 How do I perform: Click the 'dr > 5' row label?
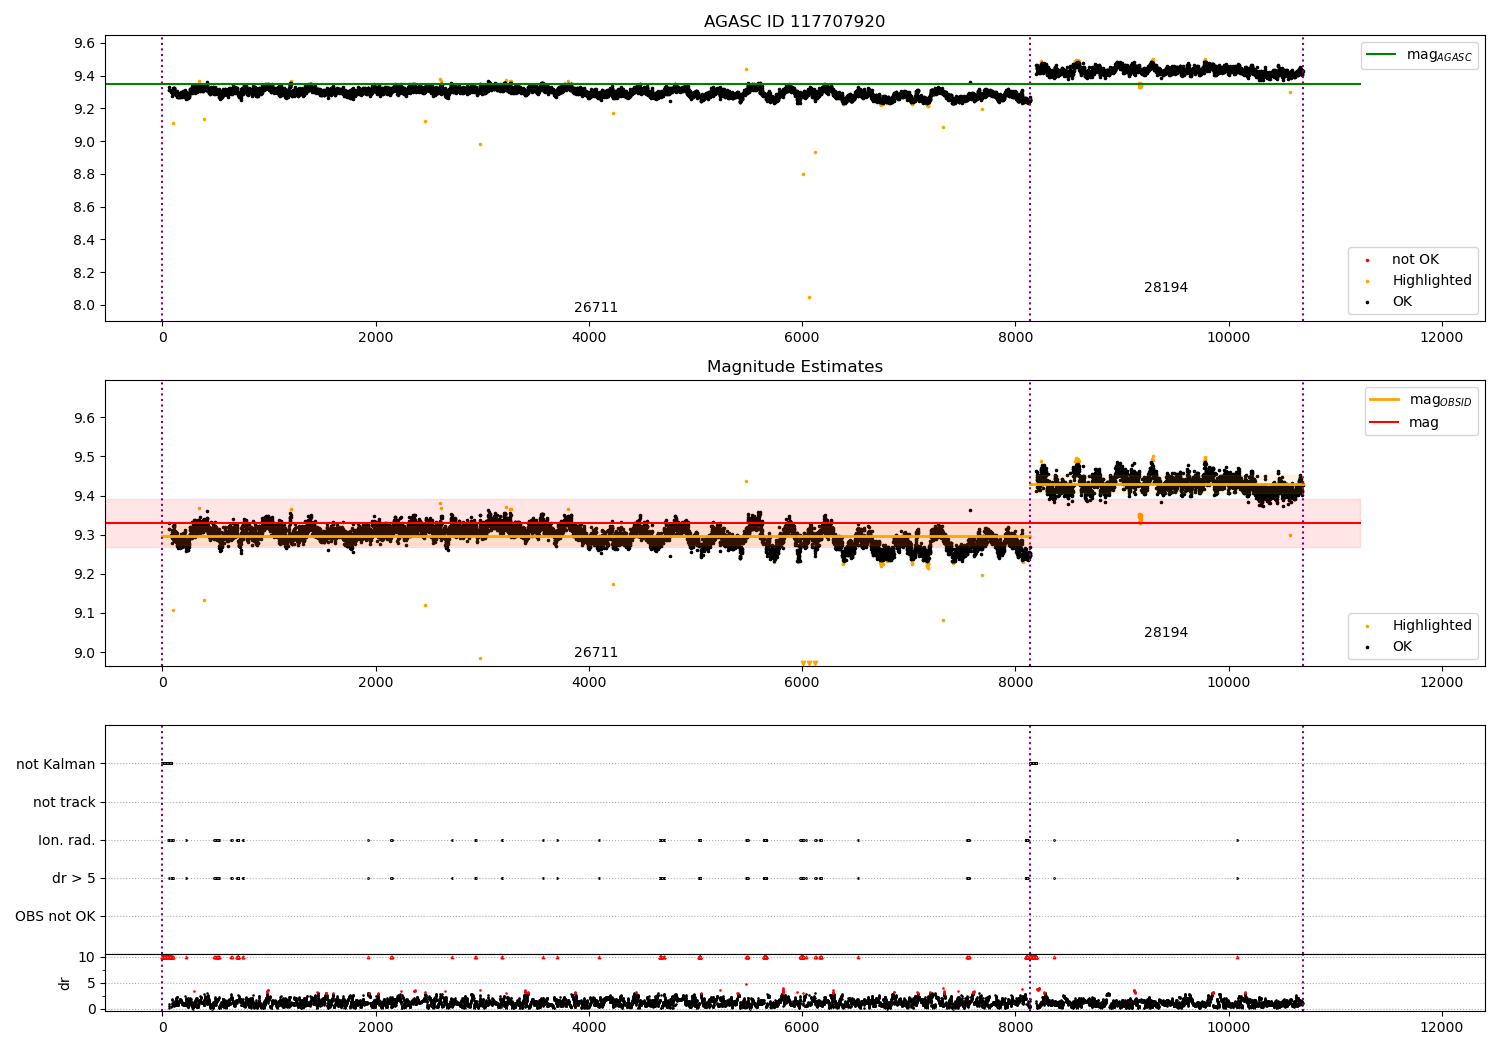(x=74, y=879)
